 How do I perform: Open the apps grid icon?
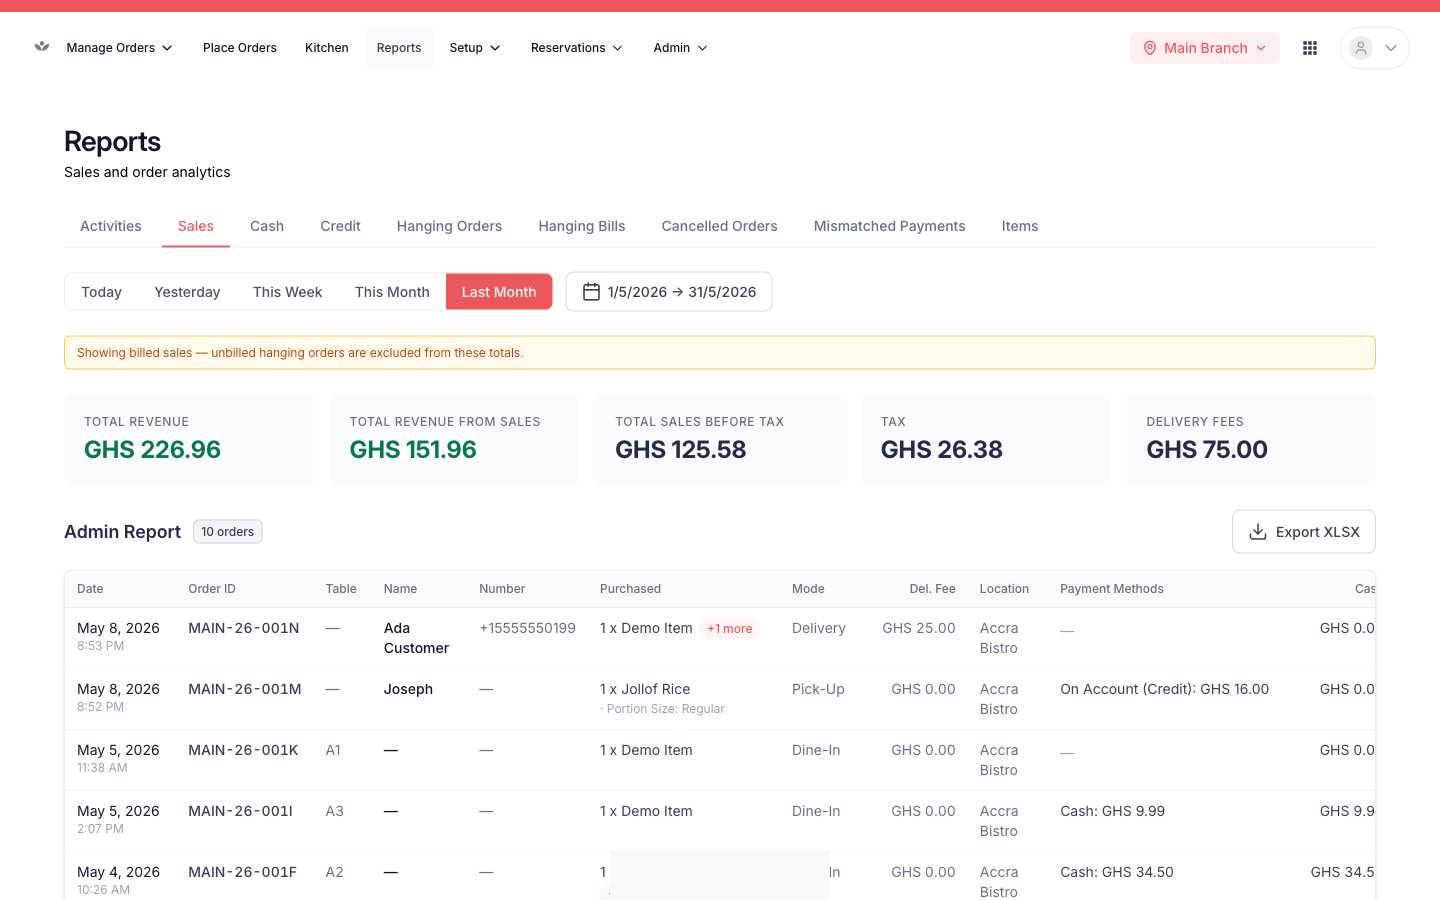[x=1310, y=48]
